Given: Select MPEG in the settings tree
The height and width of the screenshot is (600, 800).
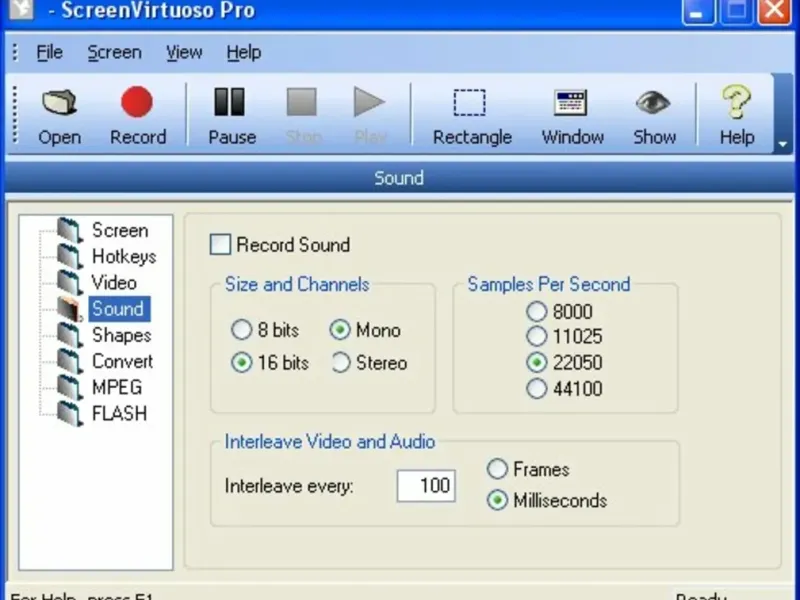Looking at the screenshot, I should tap(117, 387).
